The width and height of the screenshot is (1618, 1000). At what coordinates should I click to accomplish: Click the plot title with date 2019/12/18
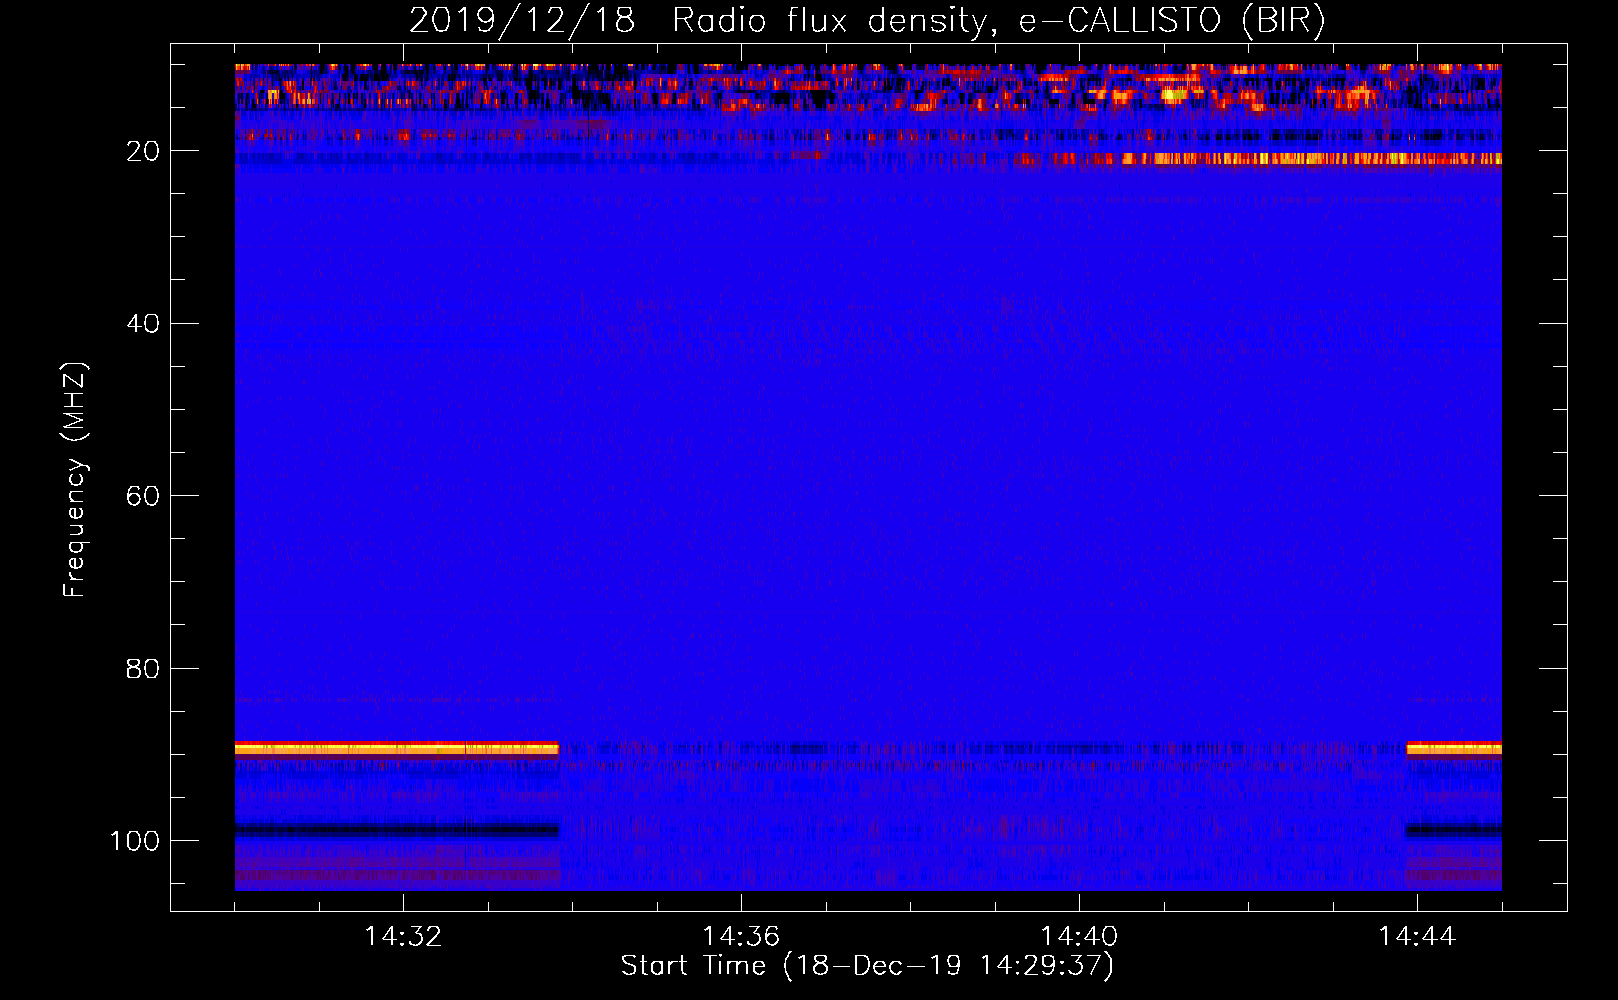pos(868,20)
